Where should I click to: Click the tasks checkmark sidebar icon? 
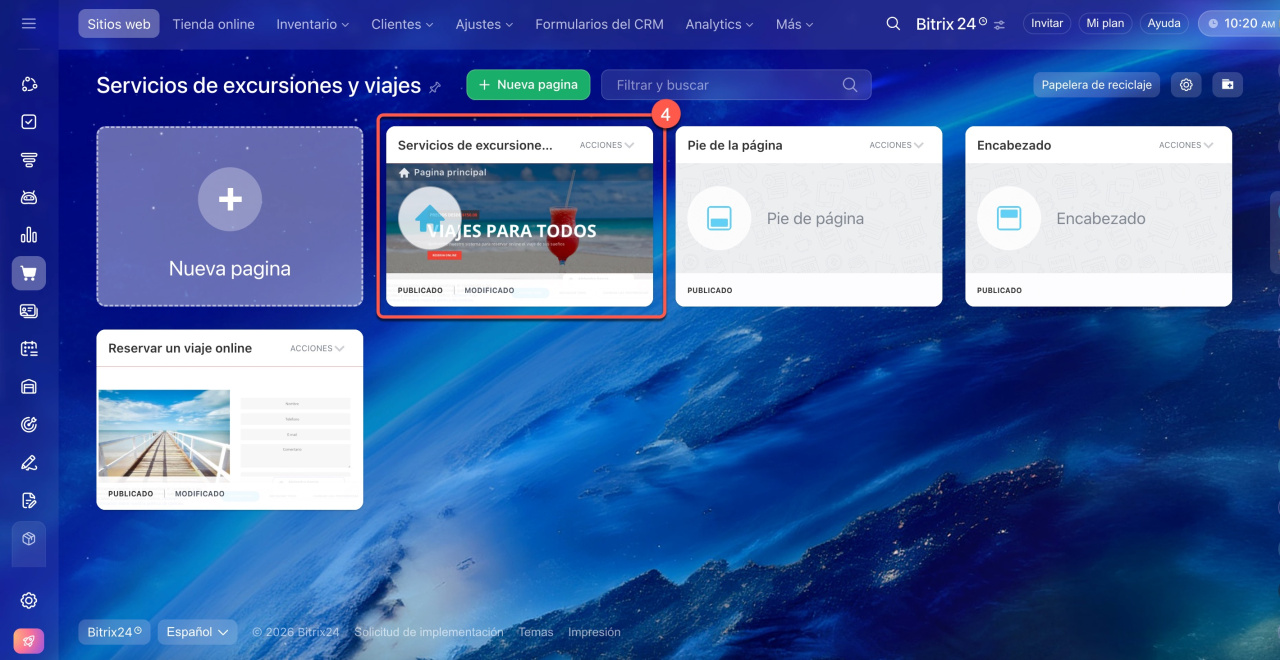tap(29, 122)
